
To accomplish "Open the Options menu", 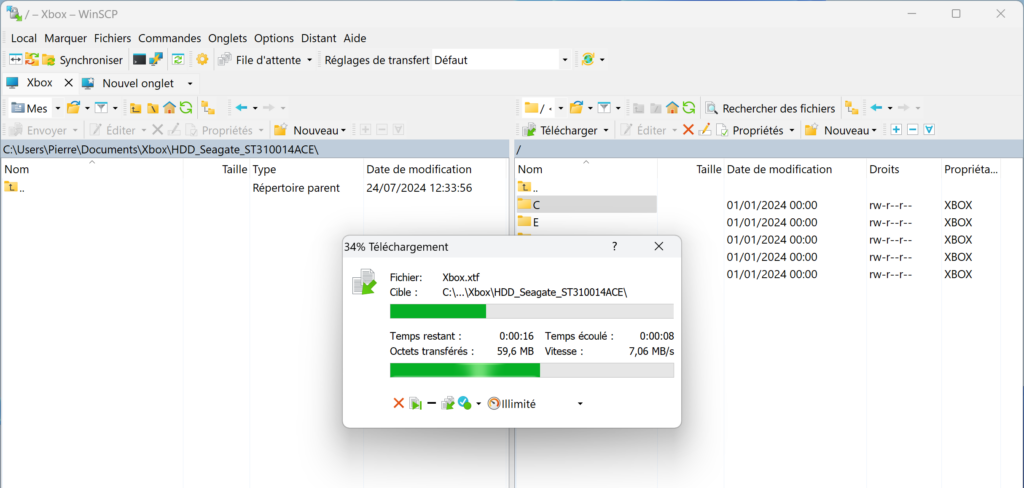I will point(274,39).
